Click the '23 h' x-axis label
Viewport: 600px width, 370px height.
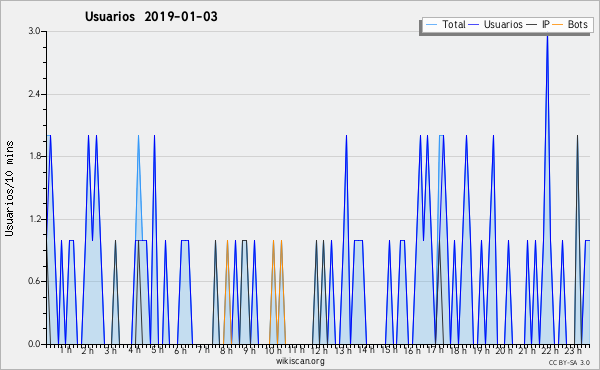[573, 351]
